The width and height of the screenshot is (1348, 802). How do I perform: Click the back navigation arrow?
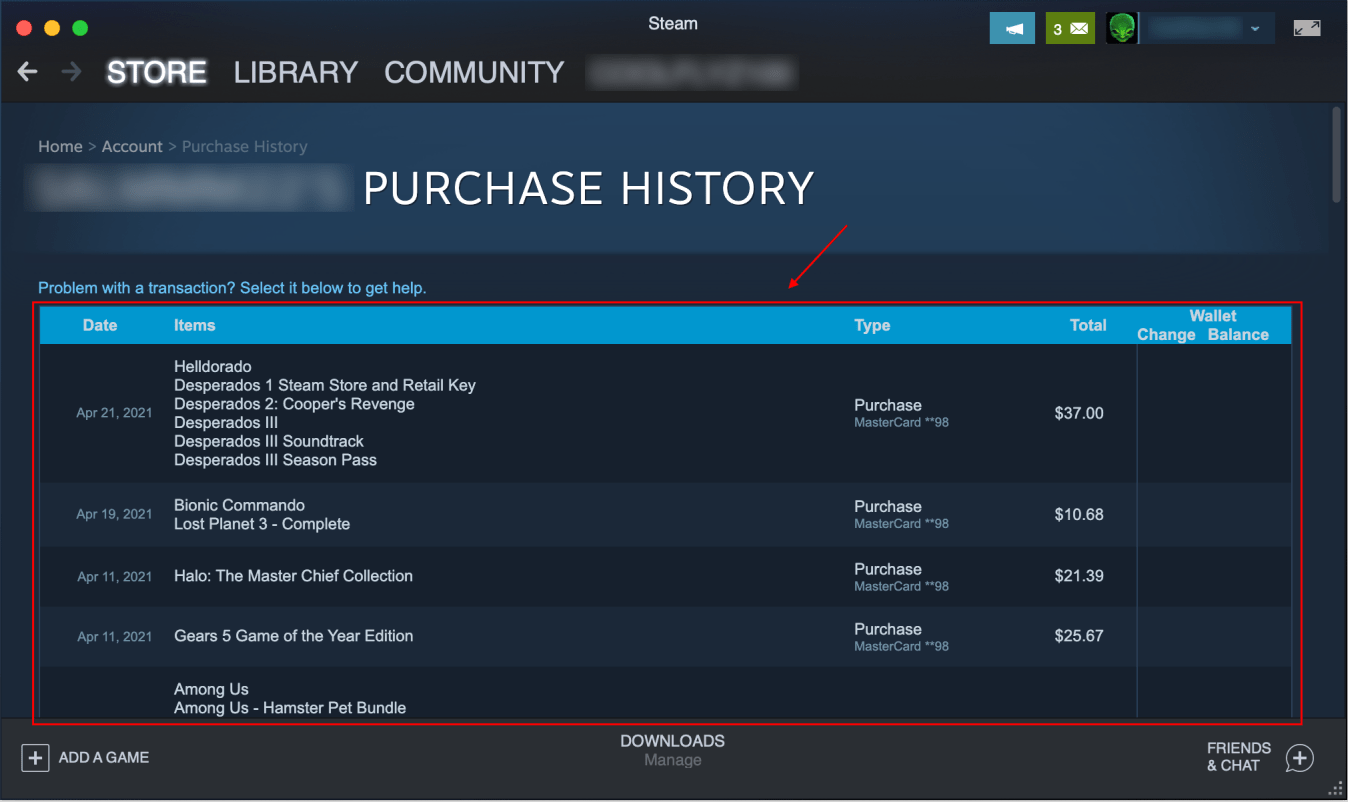pyautogui.click(x=26, y=71)
